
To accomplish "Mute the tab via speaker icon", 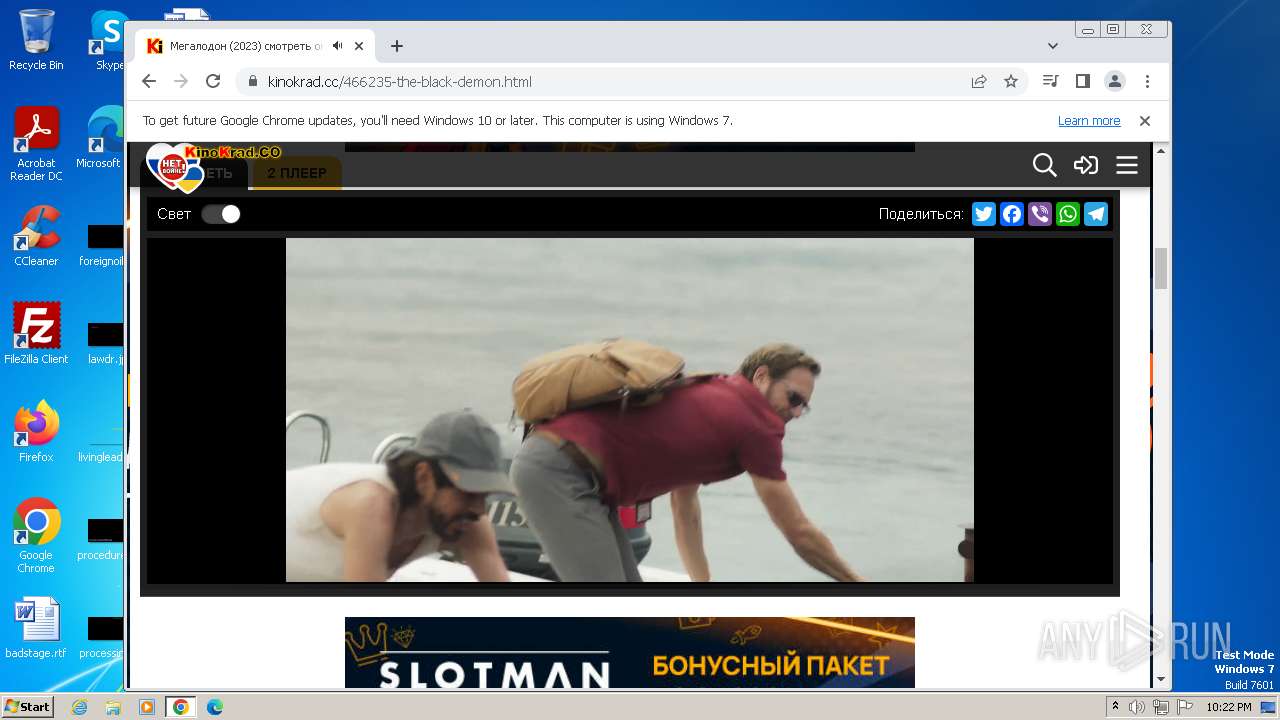I will pyautogui.click(x=338, y=46).
